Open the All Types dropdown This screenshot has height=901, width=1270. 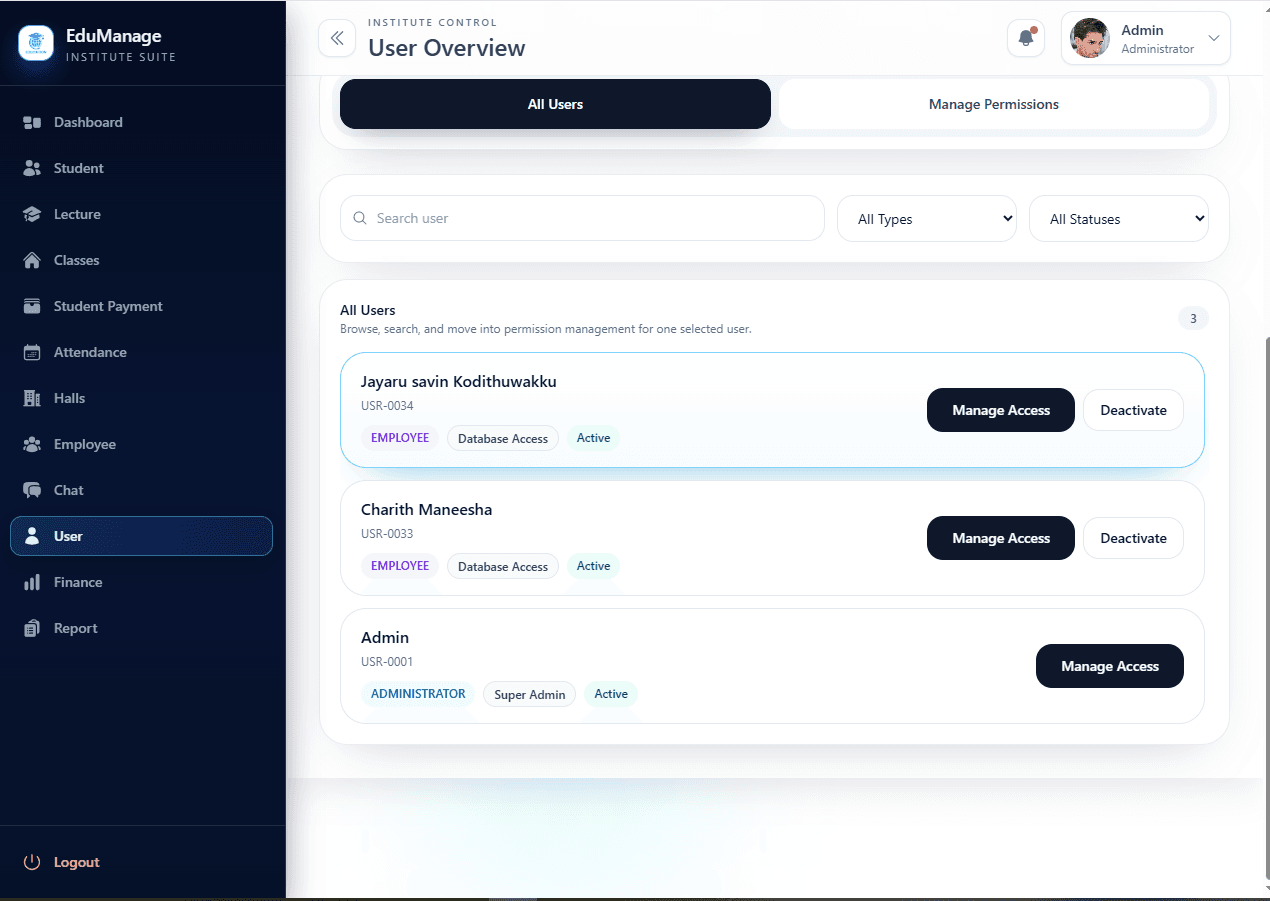coord(926,218)
